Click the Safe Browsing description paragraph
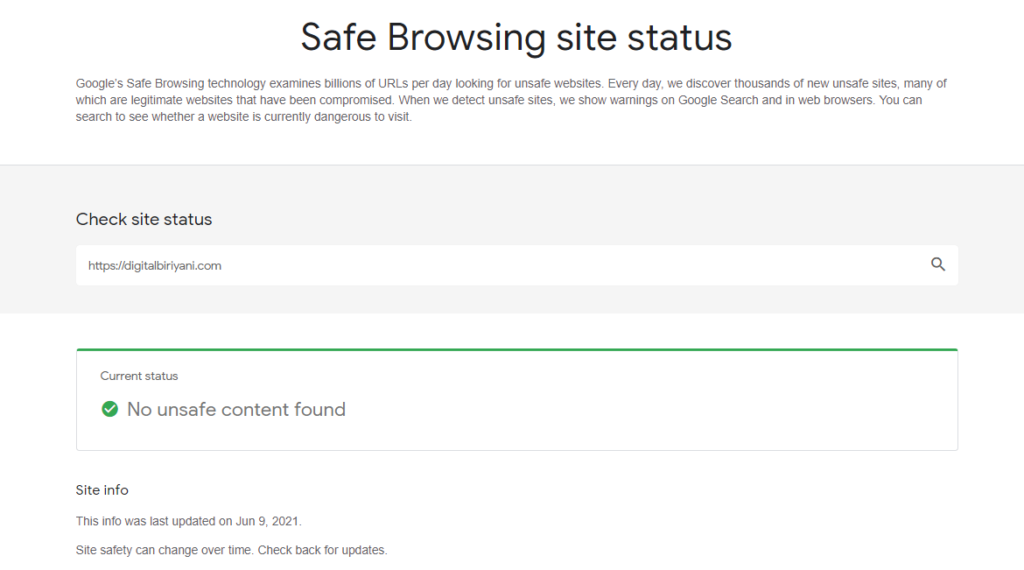The image size is (1024, 570). point(511,100)
